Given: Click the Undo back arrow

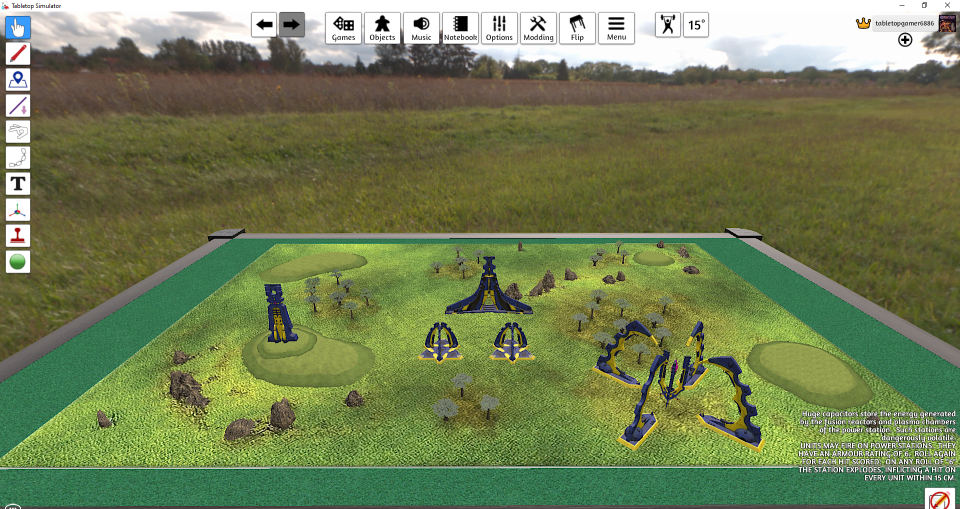Looking at the screenshot, I should (264, 25).
